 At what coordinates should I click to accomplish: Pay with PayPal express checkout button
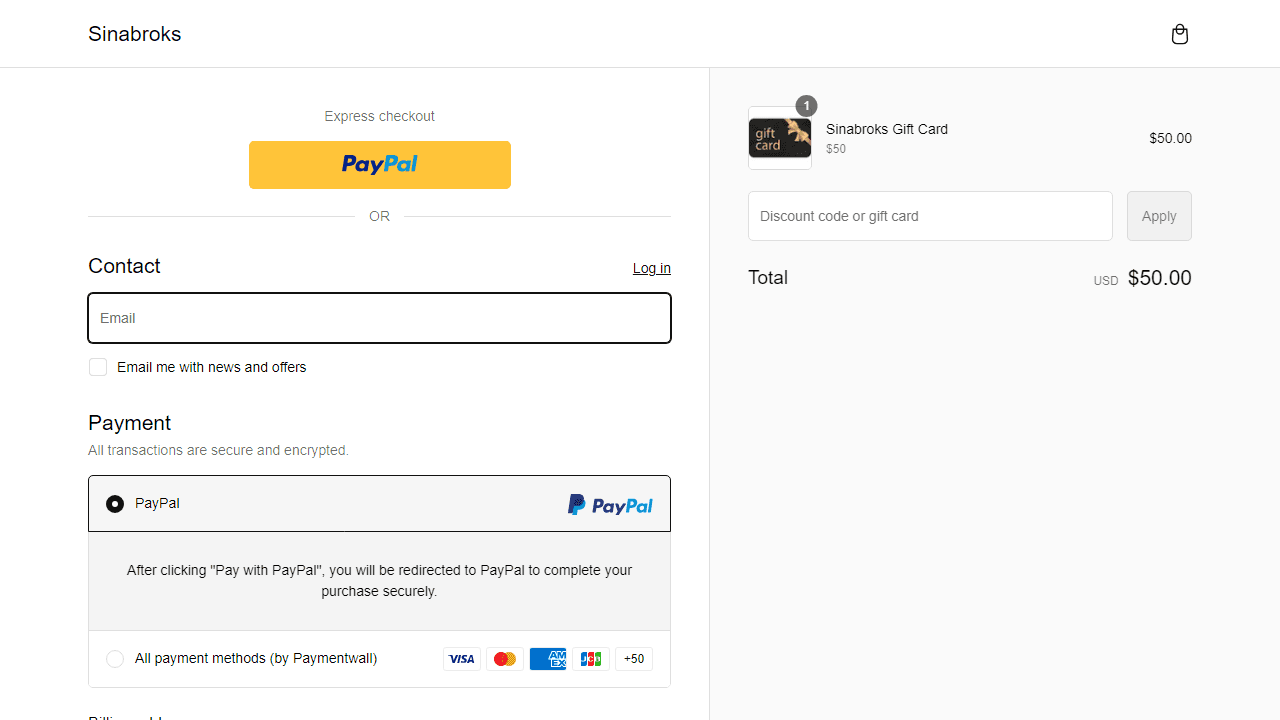380,165
